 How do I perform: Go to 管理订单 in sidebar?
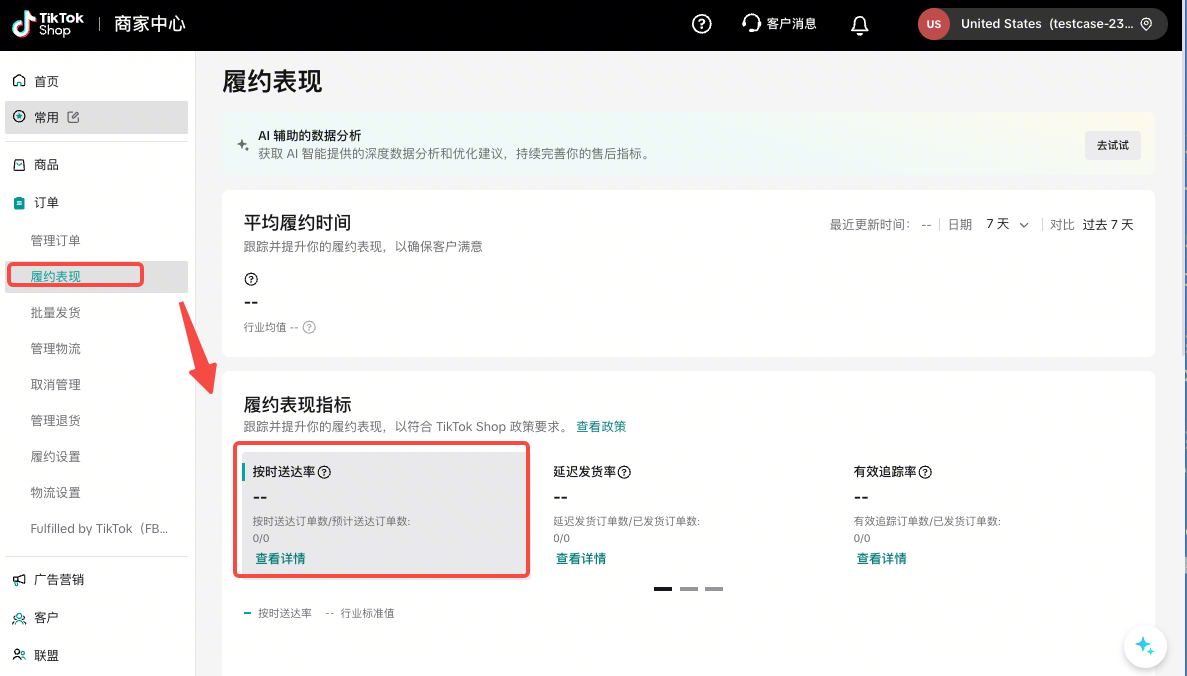click(56, 241)
